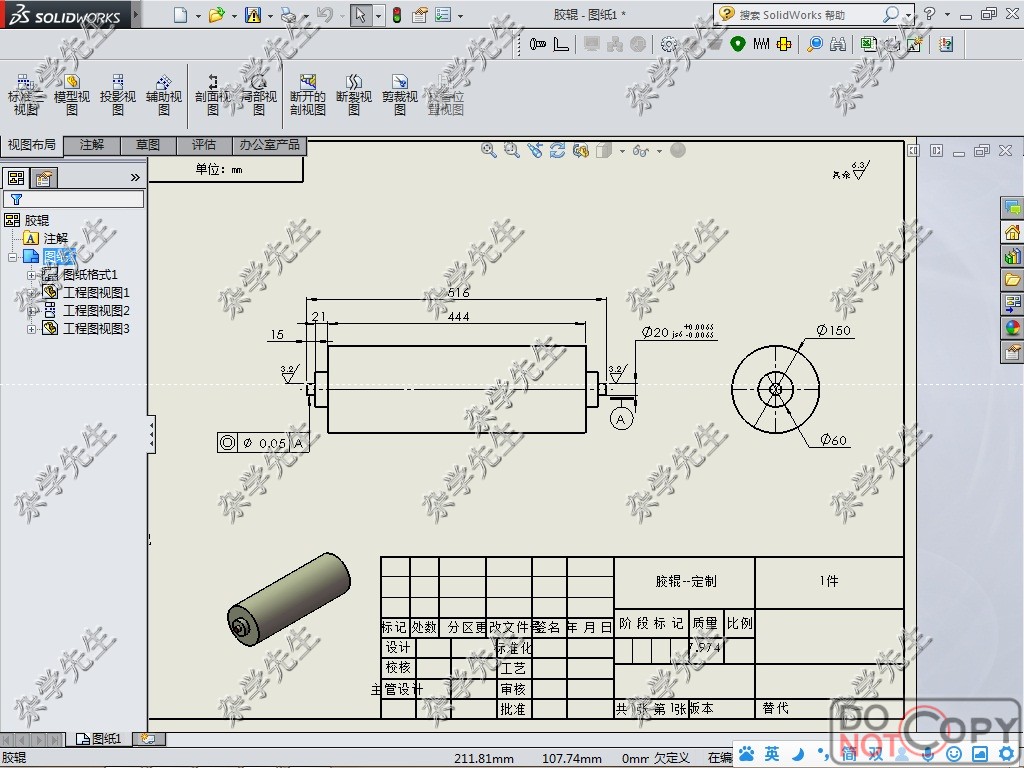
Task: Click the Excel design table icon
Action: pos(868,44)
